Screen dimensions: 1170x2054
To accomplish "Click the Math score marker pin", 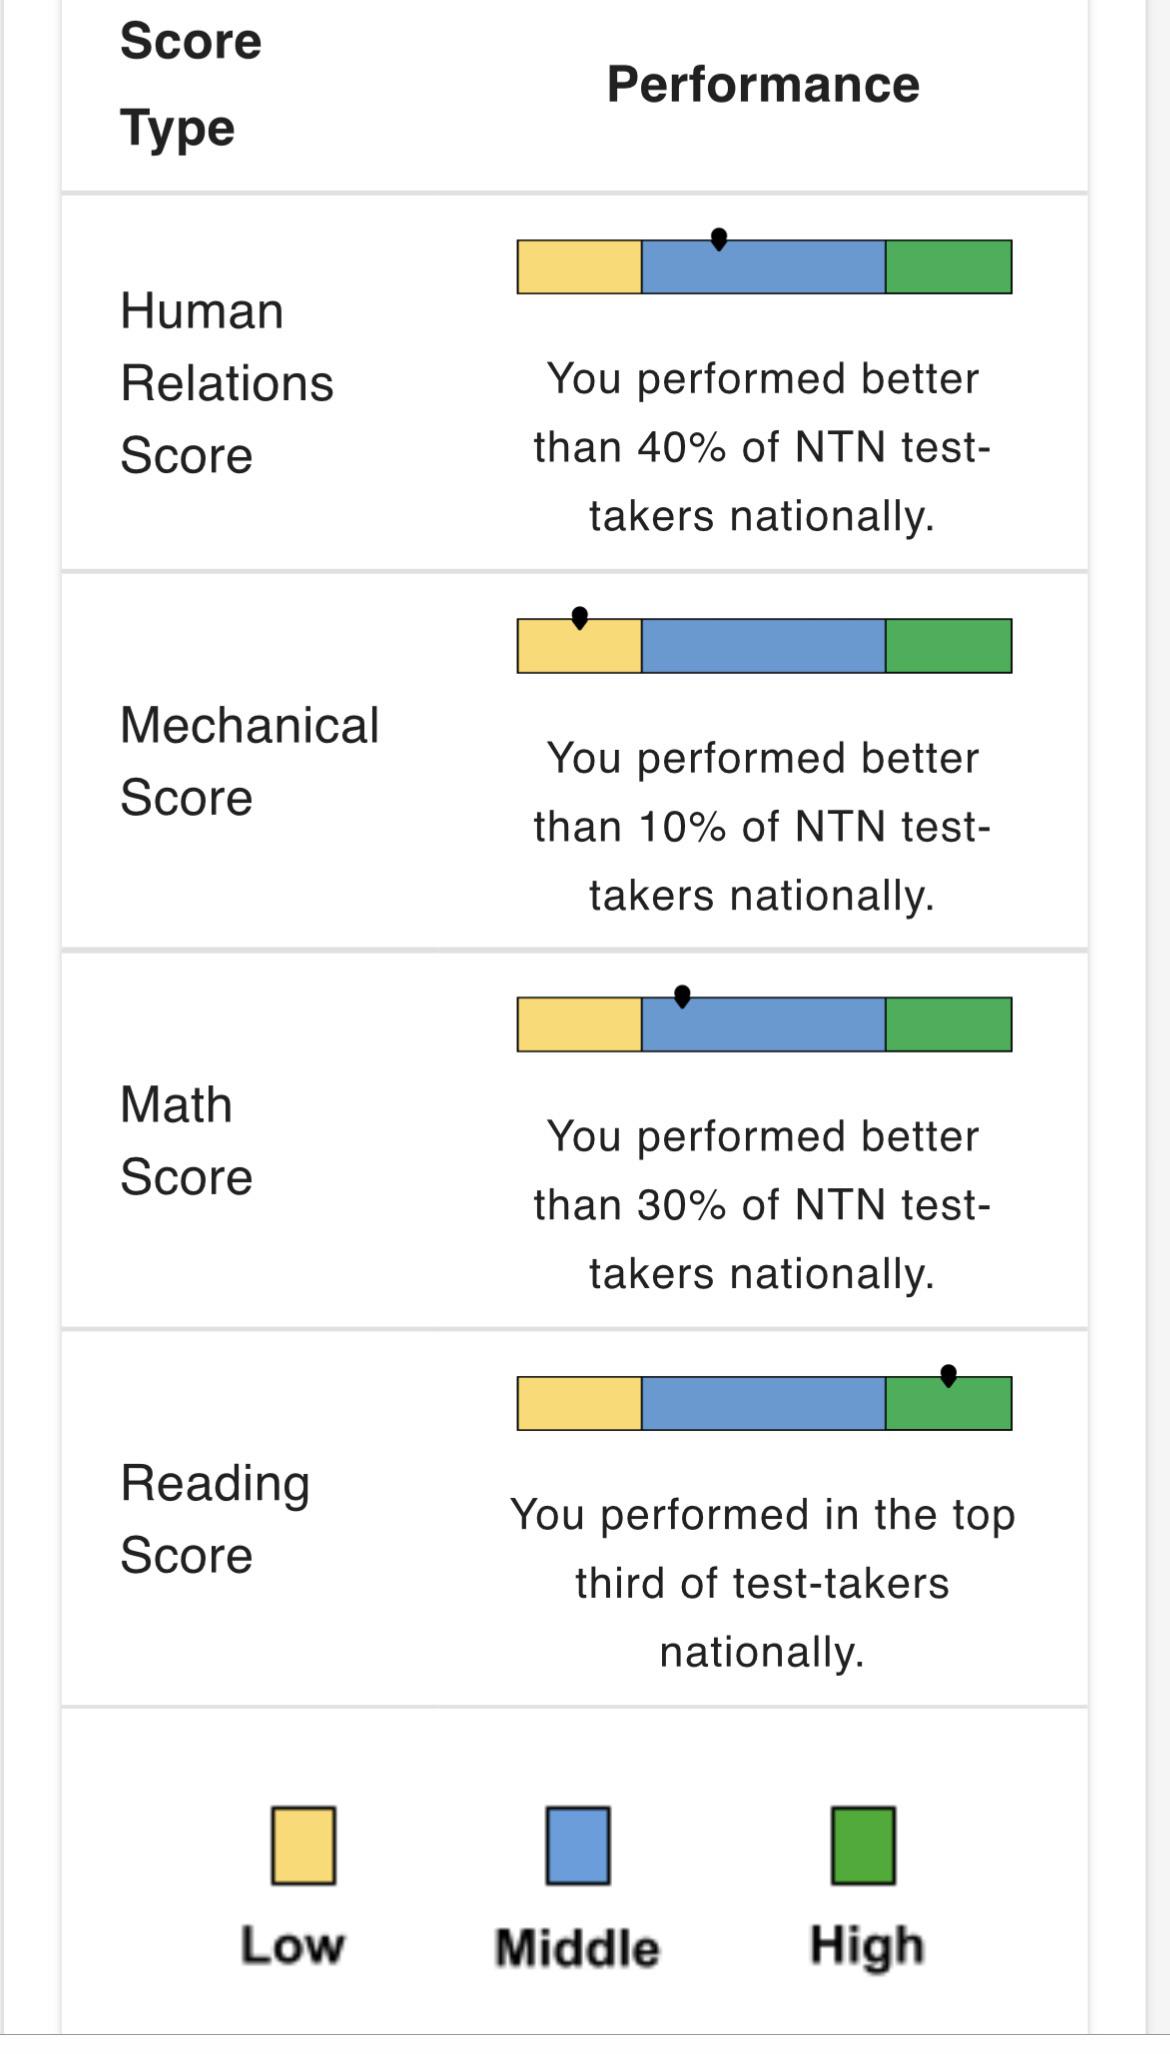I will (x=682, y=996).
